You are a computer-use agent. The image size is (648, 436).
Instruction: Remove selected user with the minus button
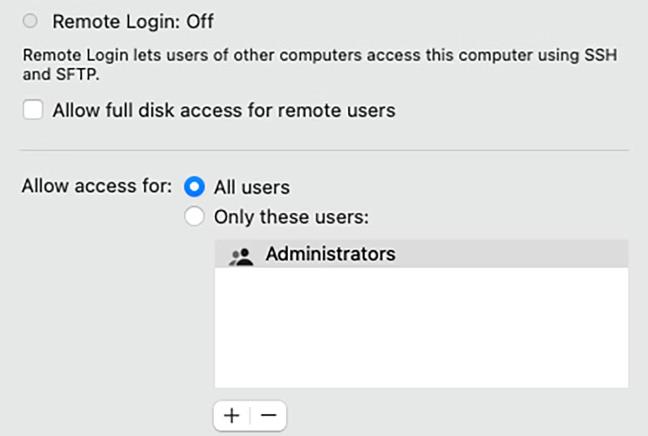pos(267,415)
